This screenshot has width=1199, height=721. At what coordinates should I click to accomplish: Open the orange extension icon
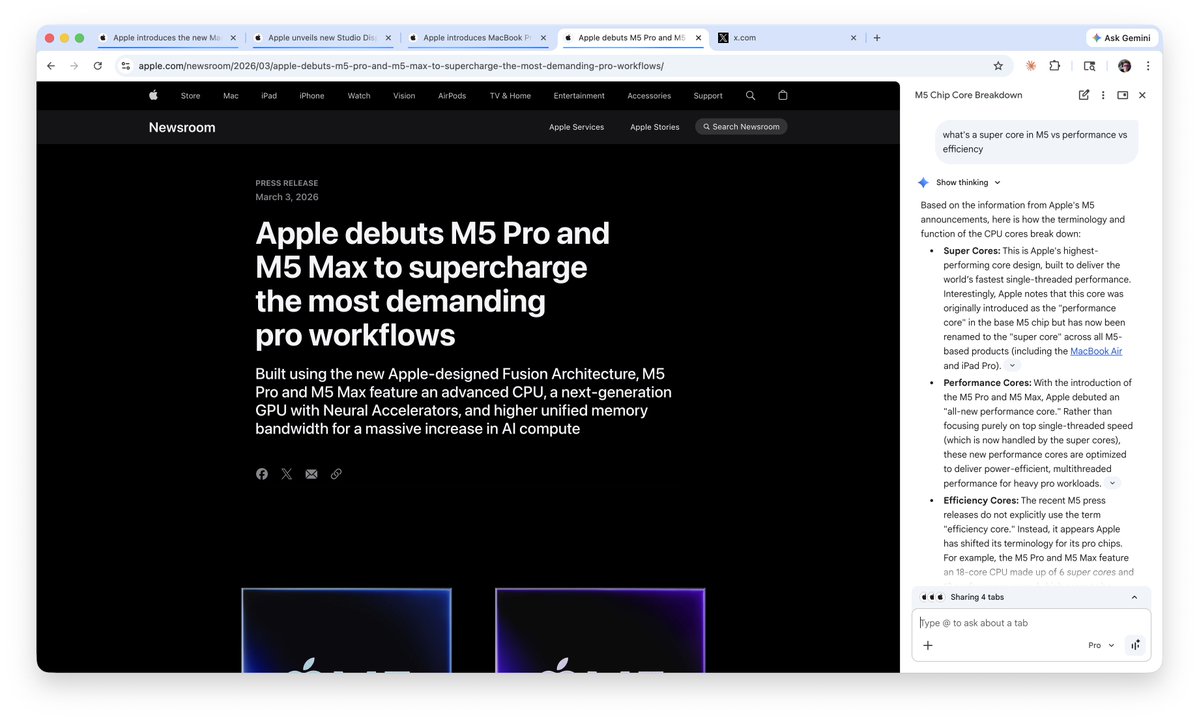1031,66
